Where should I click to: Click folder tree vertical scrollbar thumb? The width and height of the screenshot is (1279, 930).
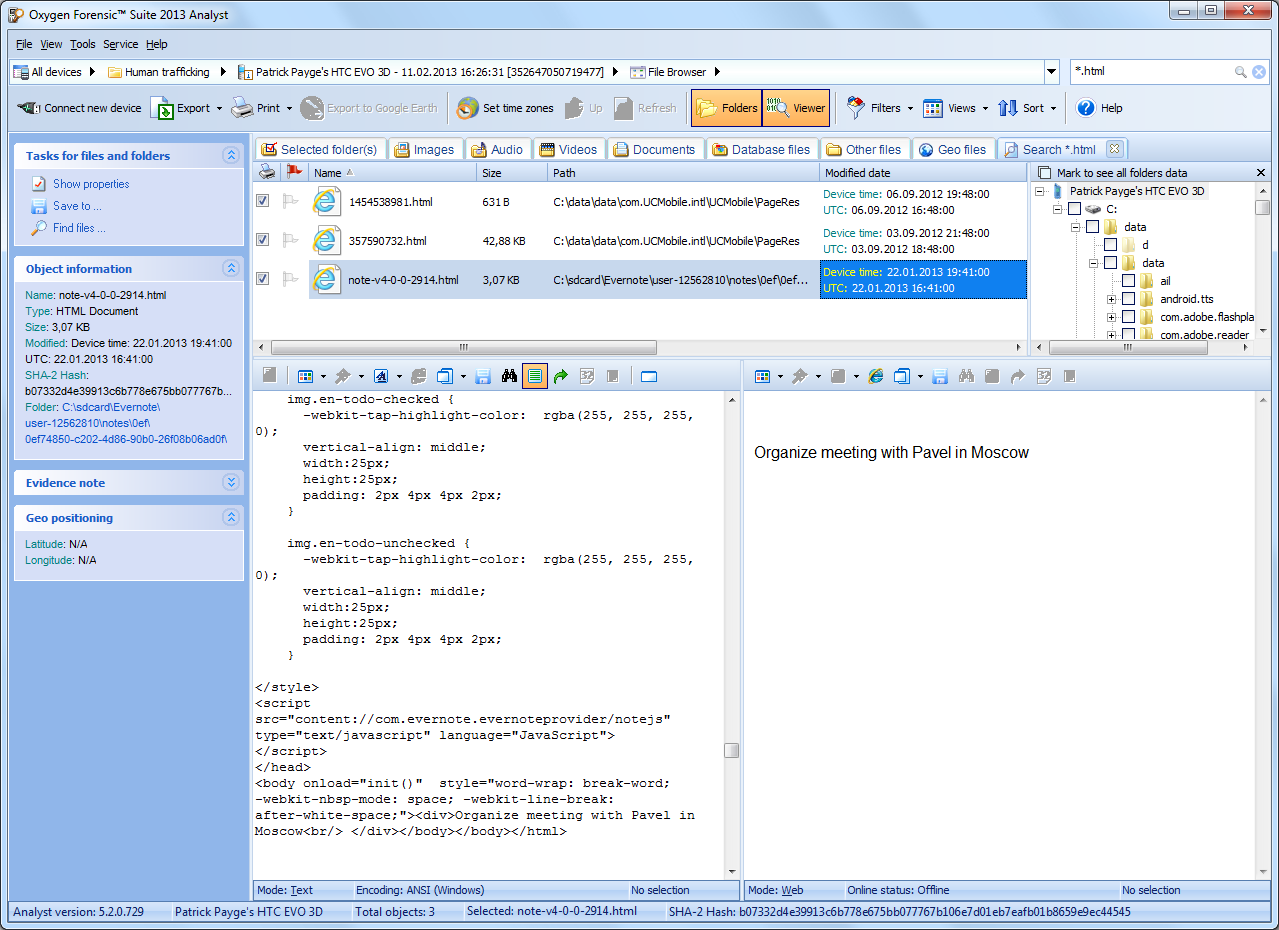click(1263, 208)
